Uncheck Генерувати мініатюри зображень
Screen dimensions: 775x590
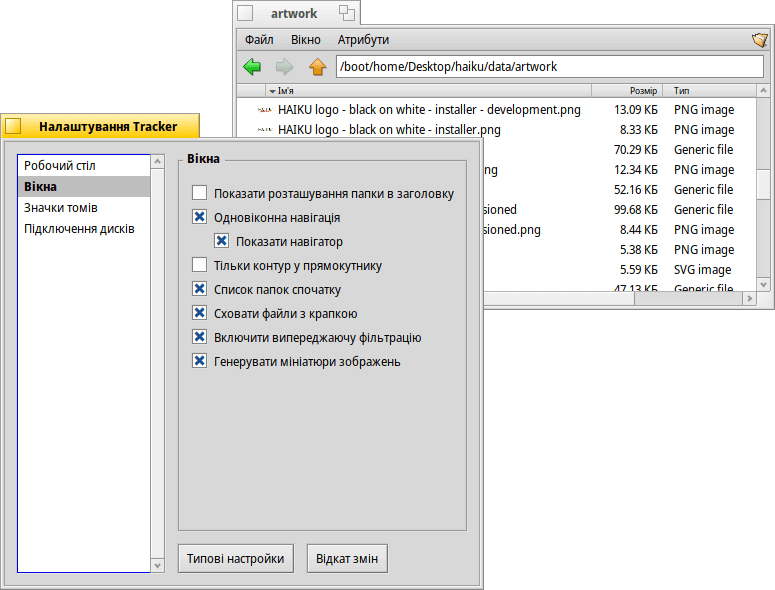click(x=199, y=361)
